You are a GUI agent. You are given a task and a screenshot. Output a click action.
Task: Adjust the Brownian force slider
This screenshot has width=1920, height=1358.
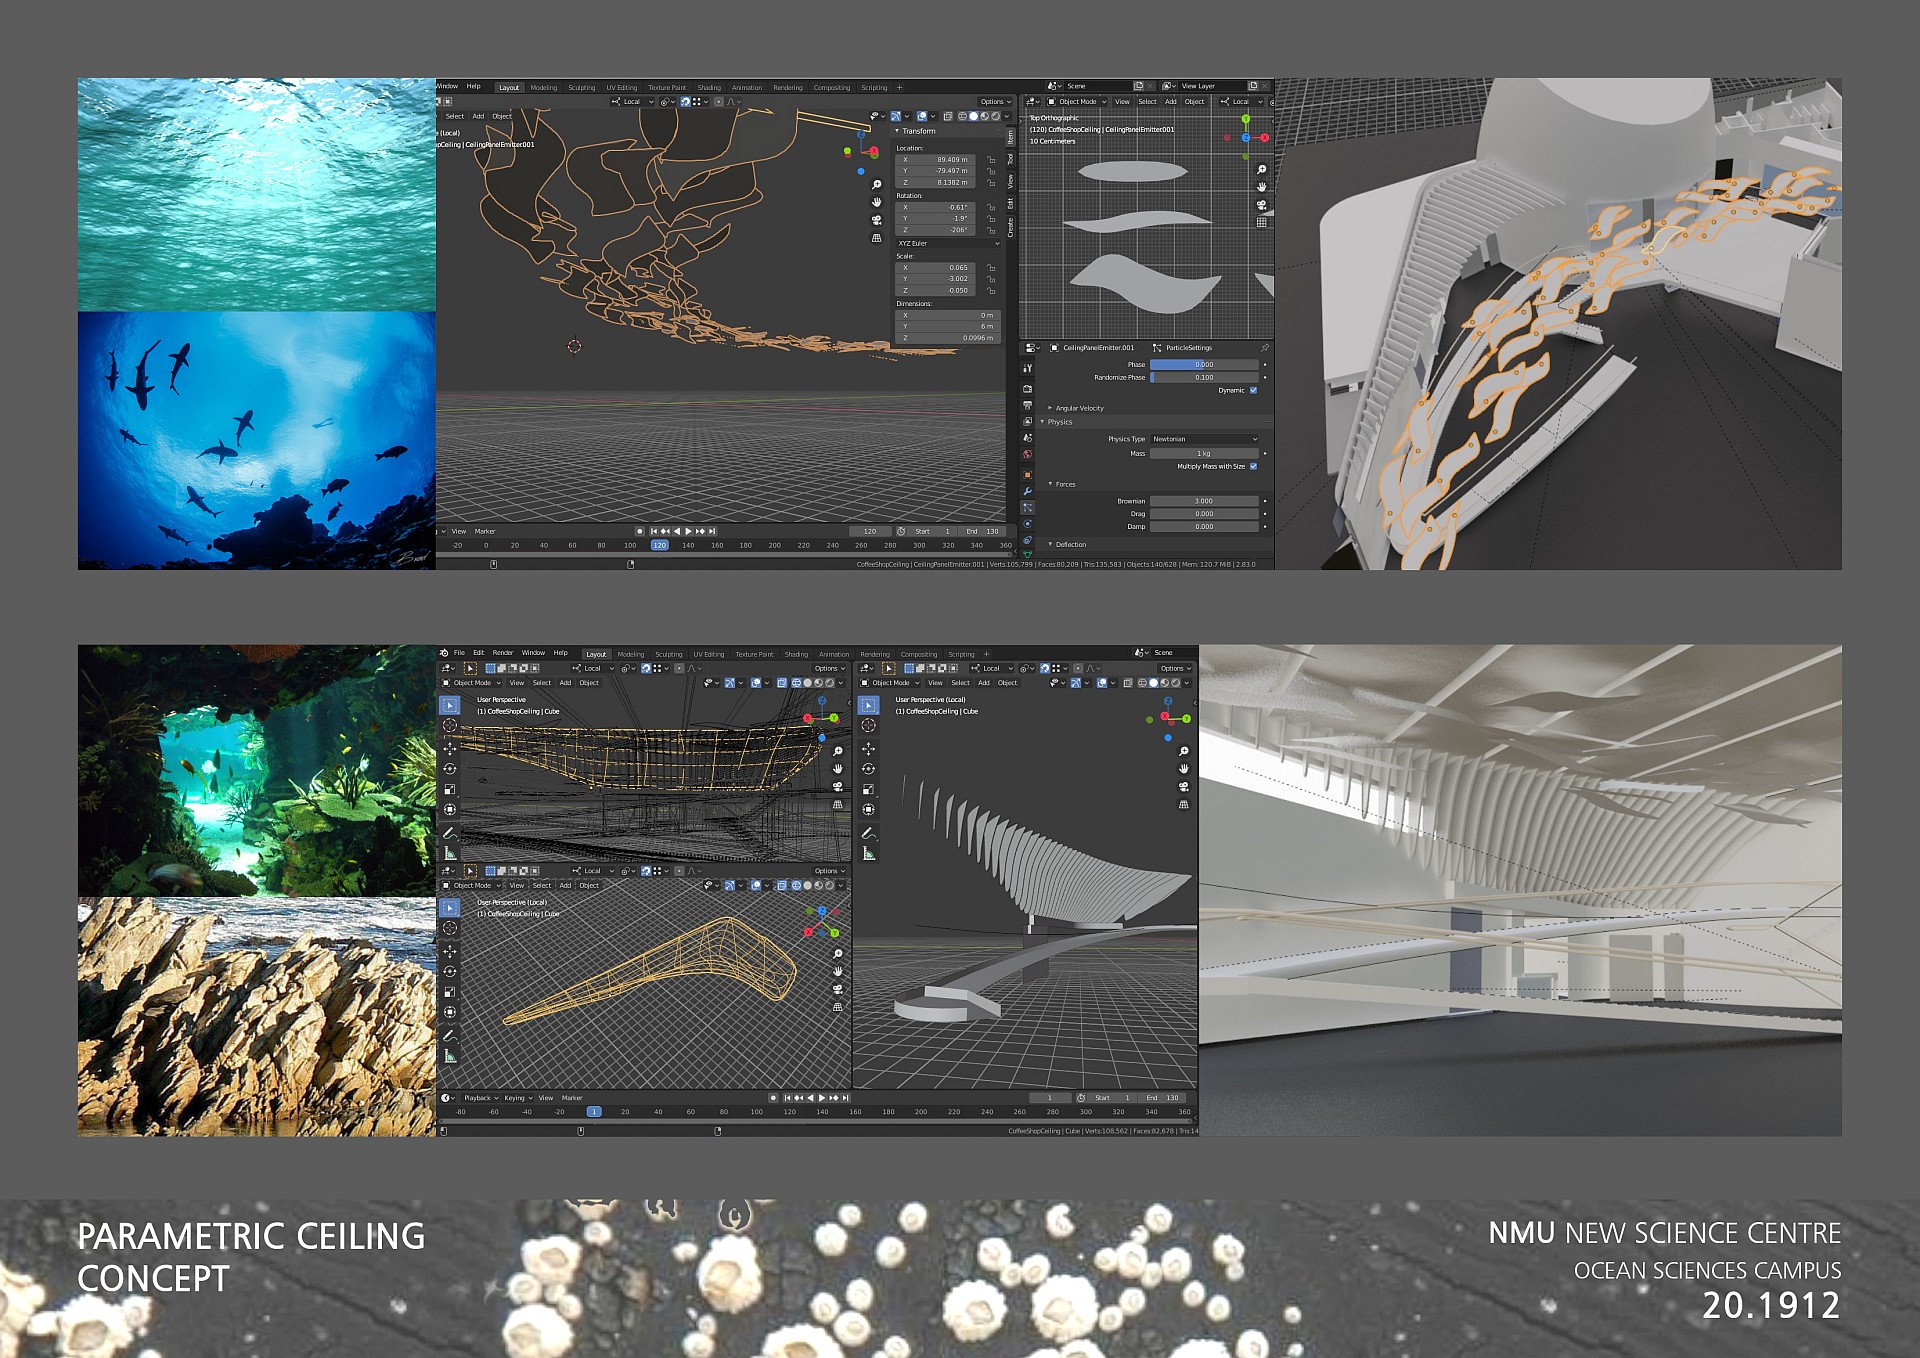(x=1204, y=501)
